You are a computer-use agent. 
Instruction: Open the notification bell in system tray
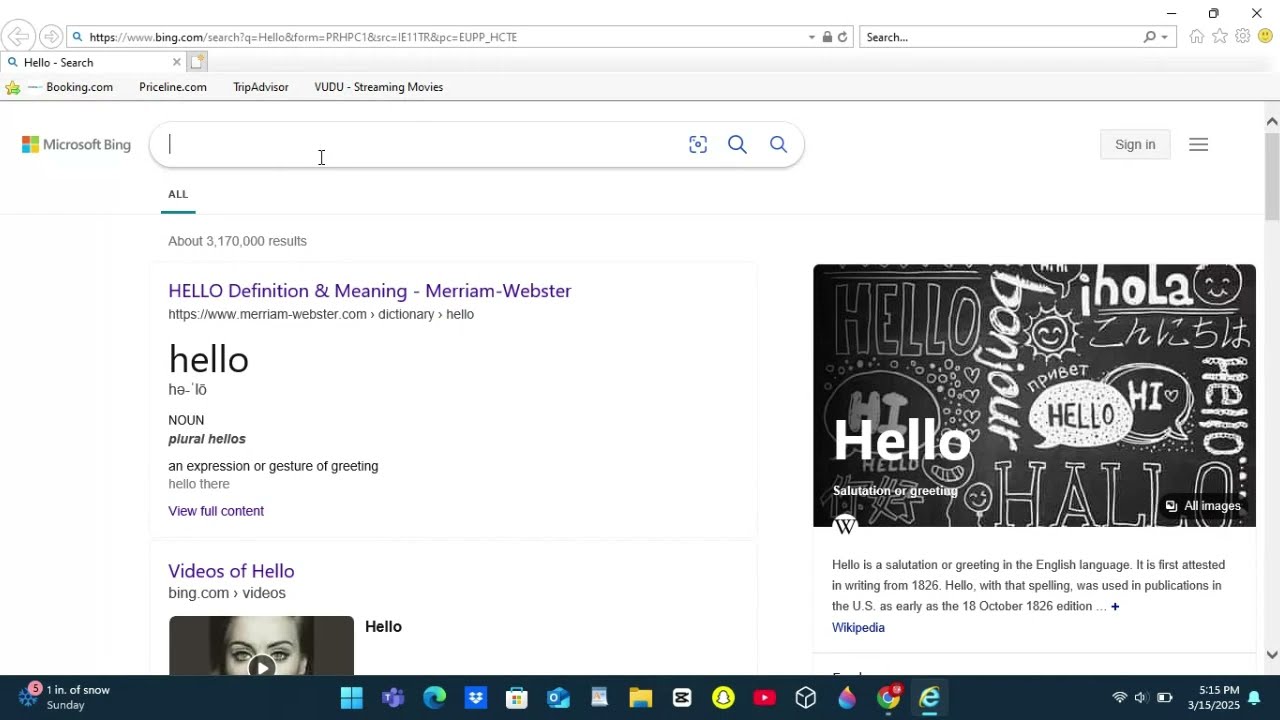coord(1254,698)
